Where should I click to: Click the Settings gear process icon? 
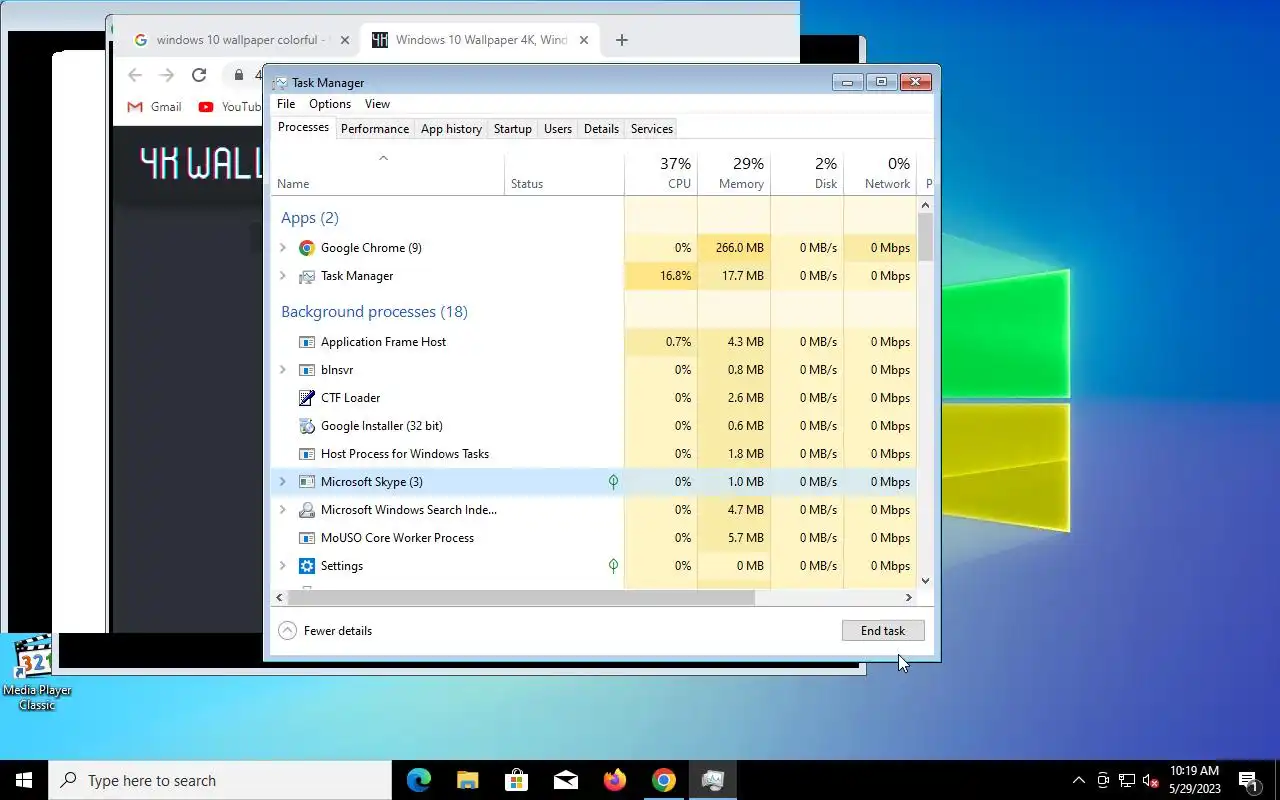click(x=307, y=566)
